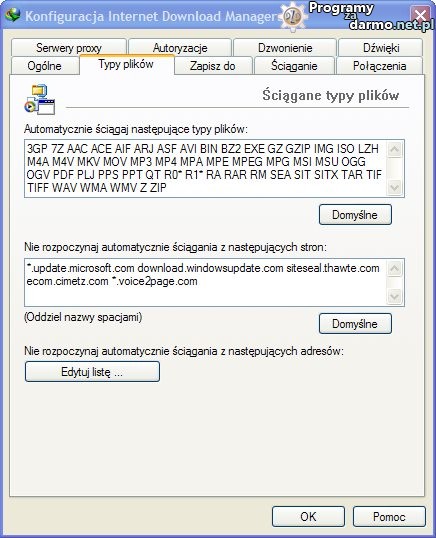Switch to the Autoryzacje tab
This screenshot has height=538, width=436.
(x=180, y=48)
